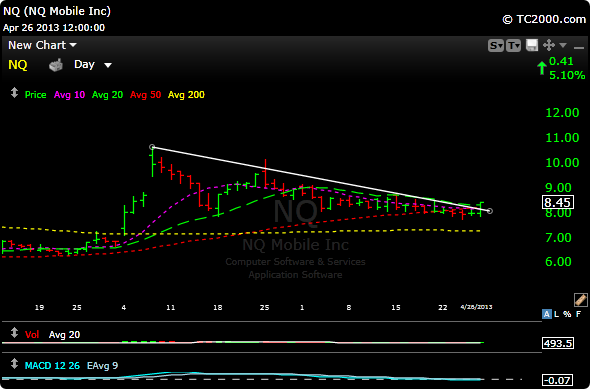Click the cash register icon beside NQ
Screen dimensions: 590x389
click(x=56, y=65)
